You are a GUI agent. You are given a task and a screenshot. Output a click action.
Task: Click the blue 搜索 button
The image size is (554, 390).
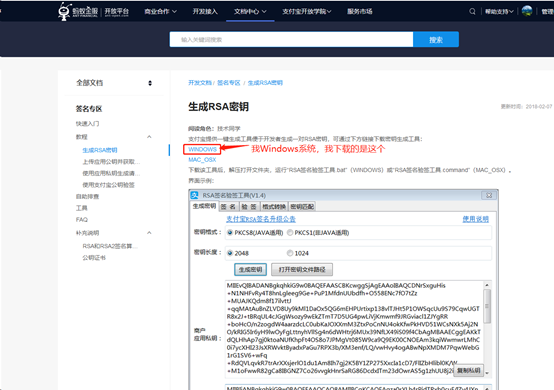click(436, 39)
